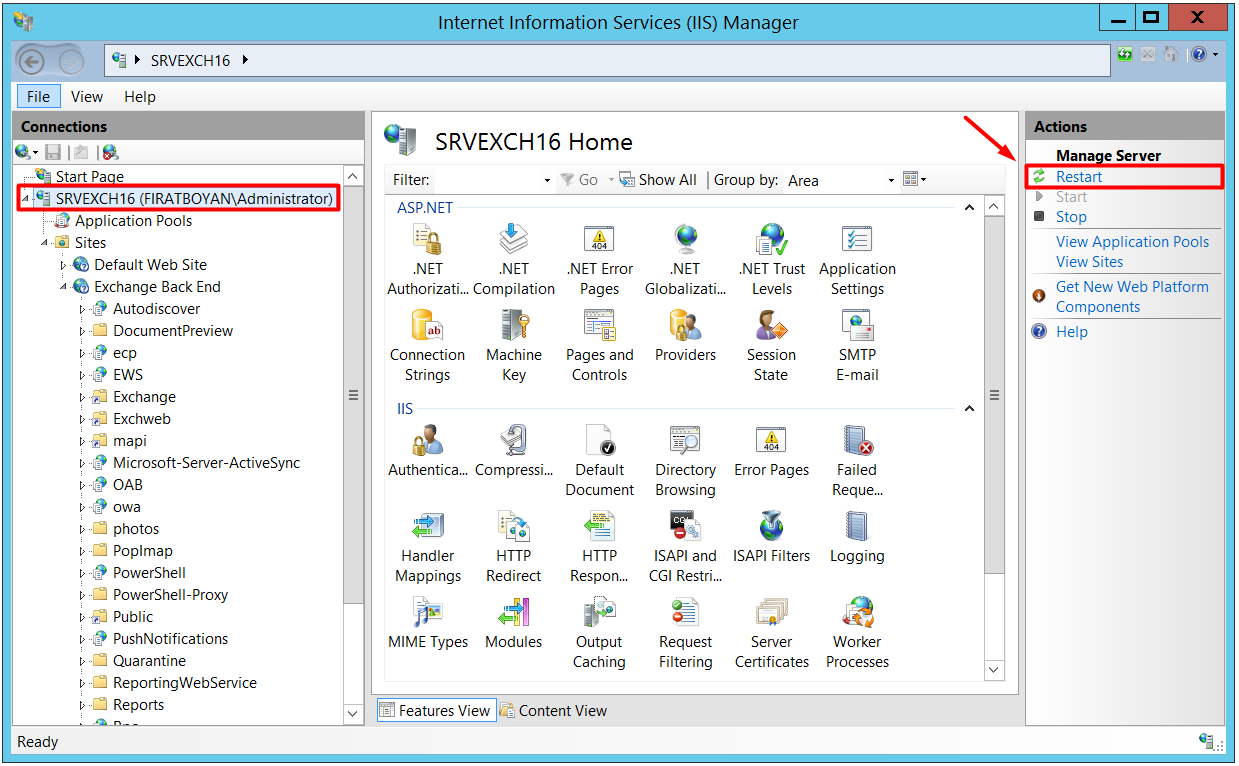Open the Modules feature
Image resolution: width=1239 pixels, height=766 pixels.
click(x=514, y=622)
